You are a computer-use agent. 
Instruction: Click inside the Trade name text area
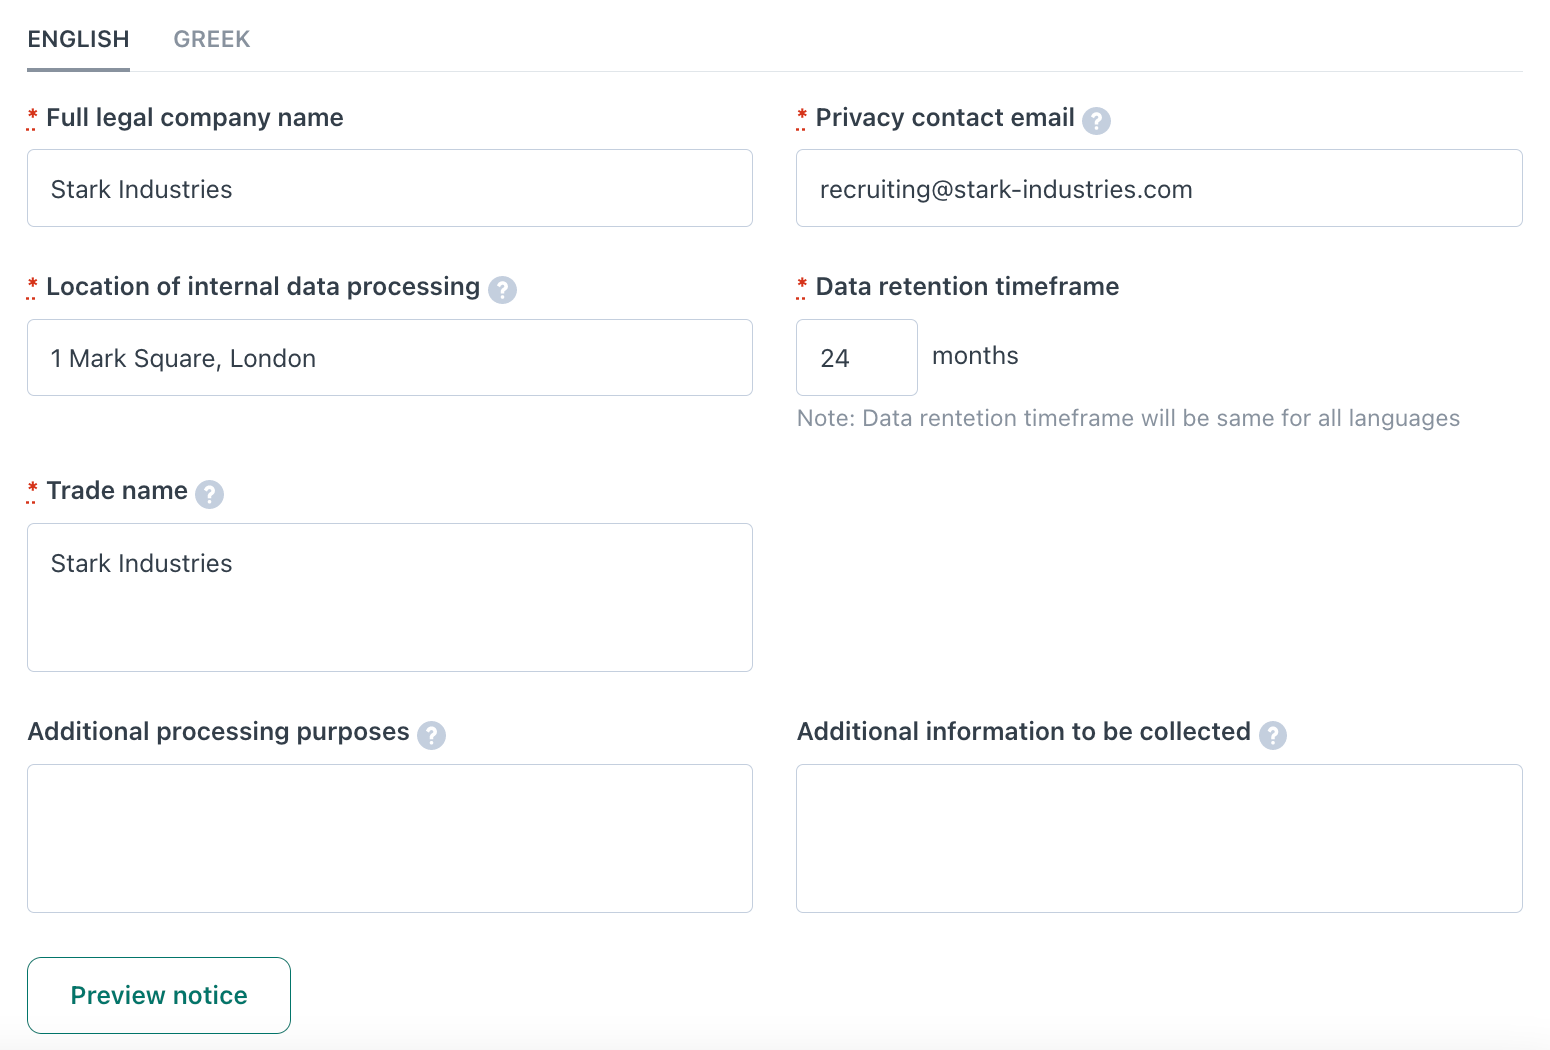[x=390, y=597]
